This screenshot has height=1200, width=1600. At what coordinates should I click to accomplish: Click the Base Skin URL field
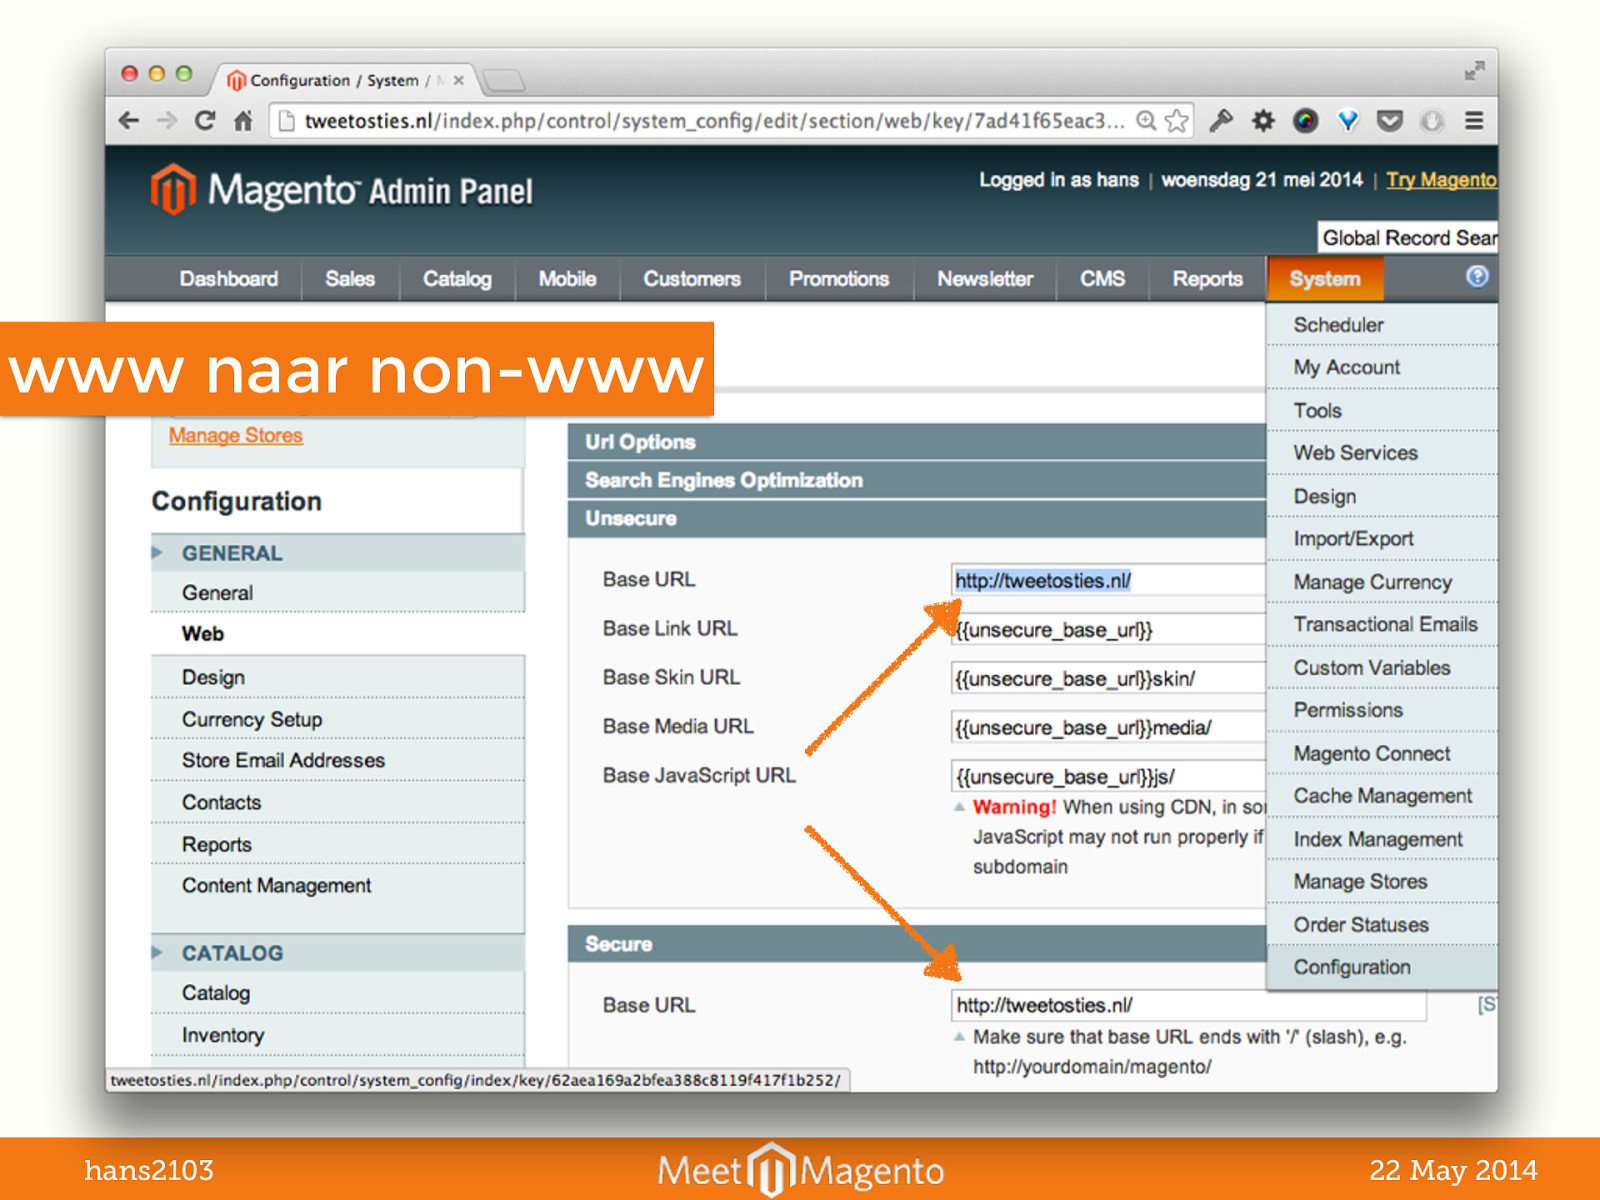(x=1108, y=678)
